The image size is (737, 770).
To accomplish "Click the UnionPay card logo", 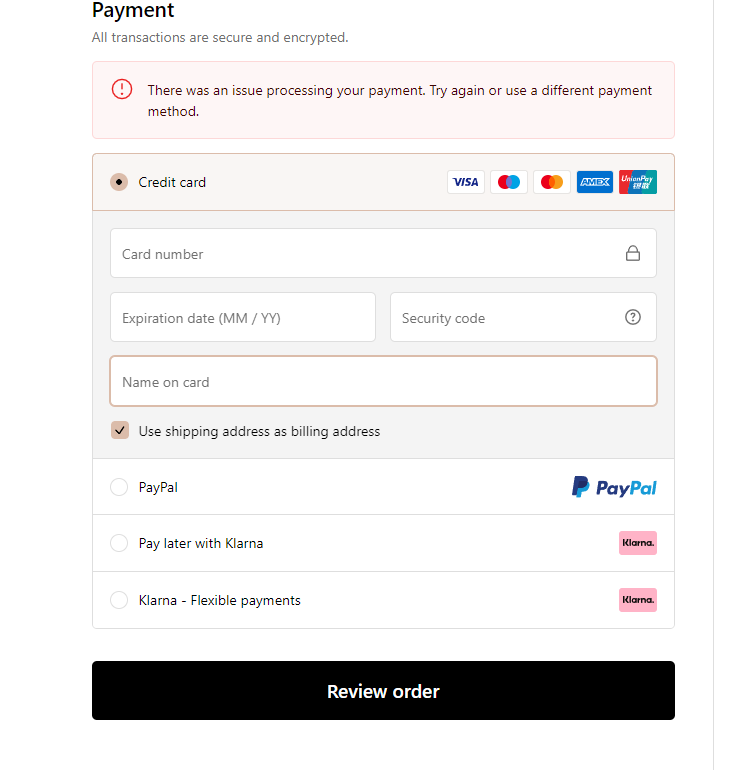I will (638, 182).
